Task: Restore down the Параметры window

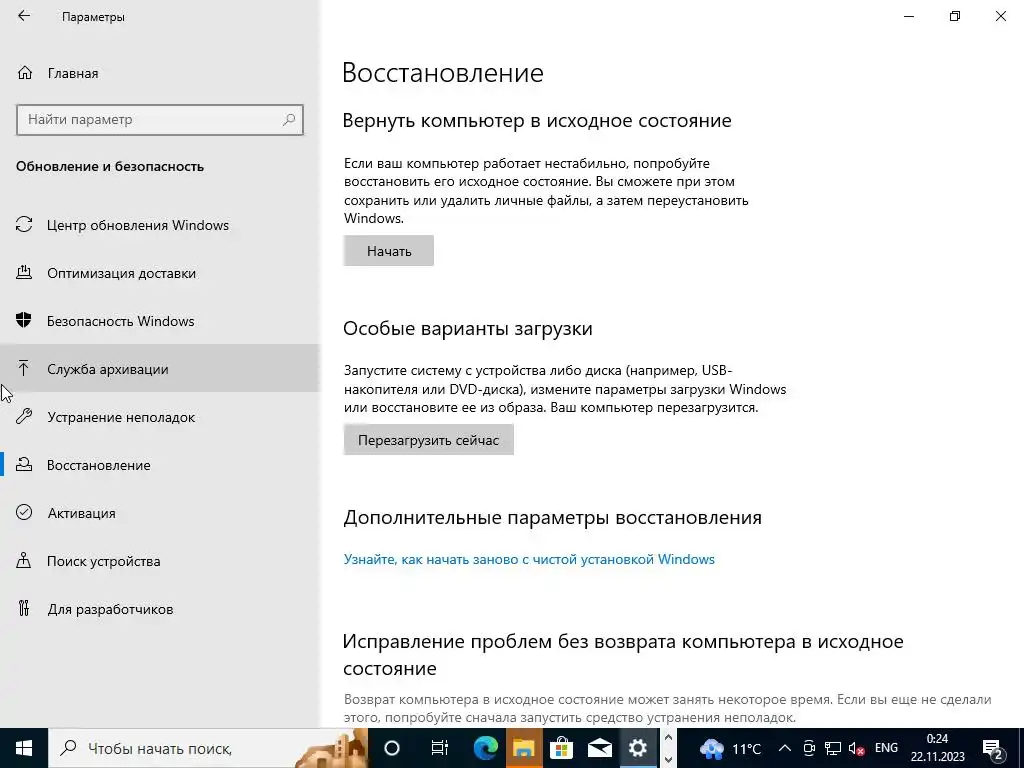Action: (x=955, y=16)
